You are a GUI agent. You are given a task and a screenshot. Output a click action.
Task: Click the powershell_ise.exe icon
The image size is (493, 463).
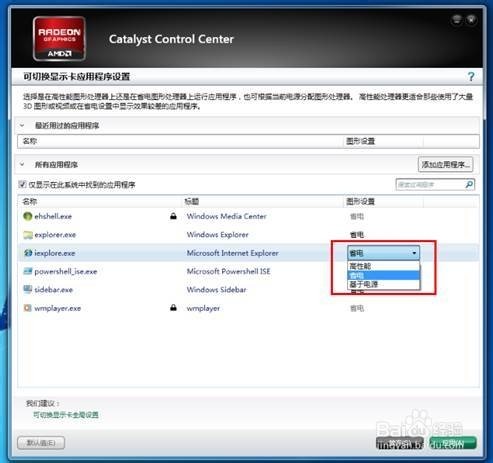[28, 271]
